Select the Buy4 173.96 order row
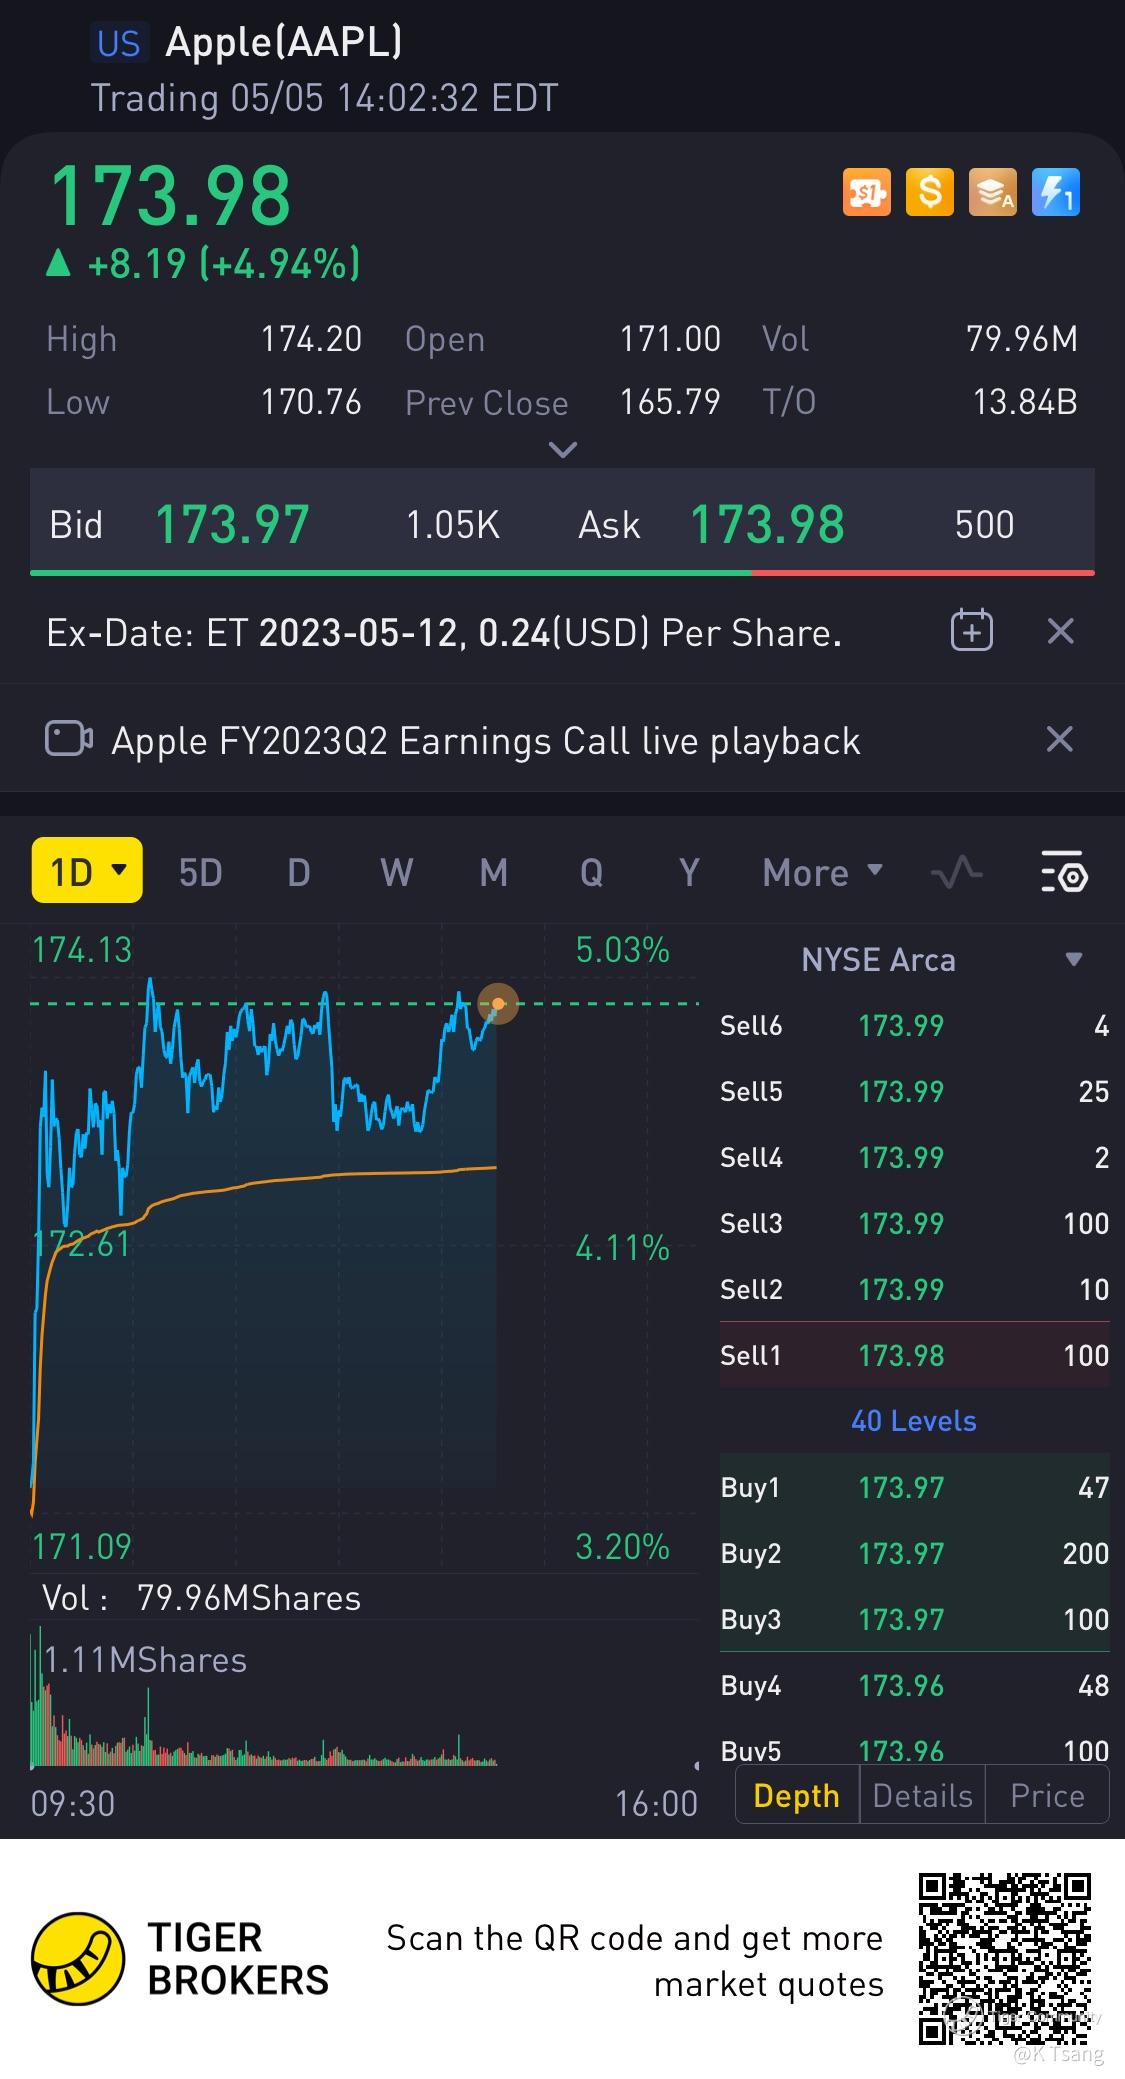The image size is (1125, 2079). (x=914, y=1685)
